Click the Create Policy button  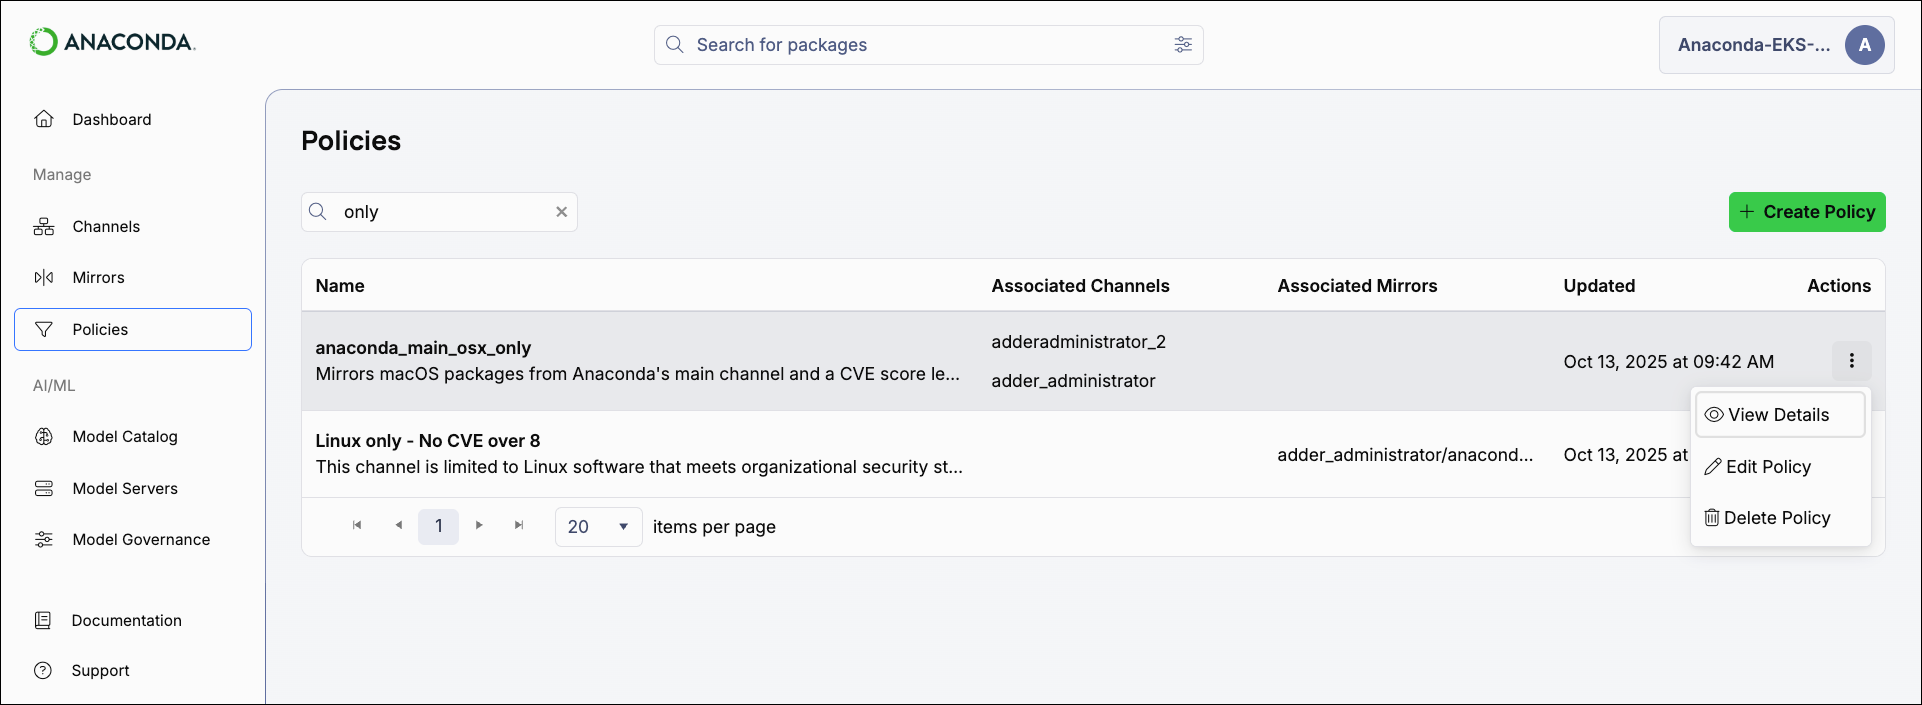[x=1807, y=212]
